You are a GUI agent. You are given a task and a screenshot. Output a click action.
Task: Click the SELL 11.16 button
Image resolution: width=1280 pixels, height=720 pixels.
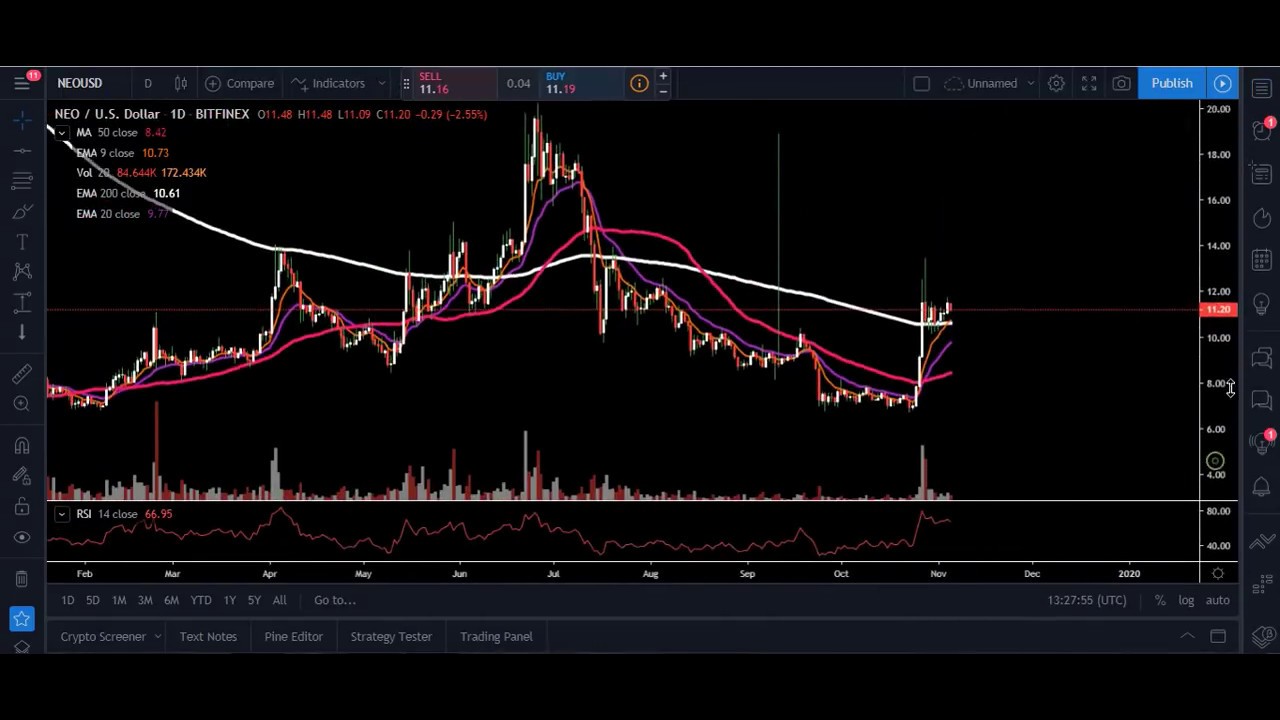456,83
